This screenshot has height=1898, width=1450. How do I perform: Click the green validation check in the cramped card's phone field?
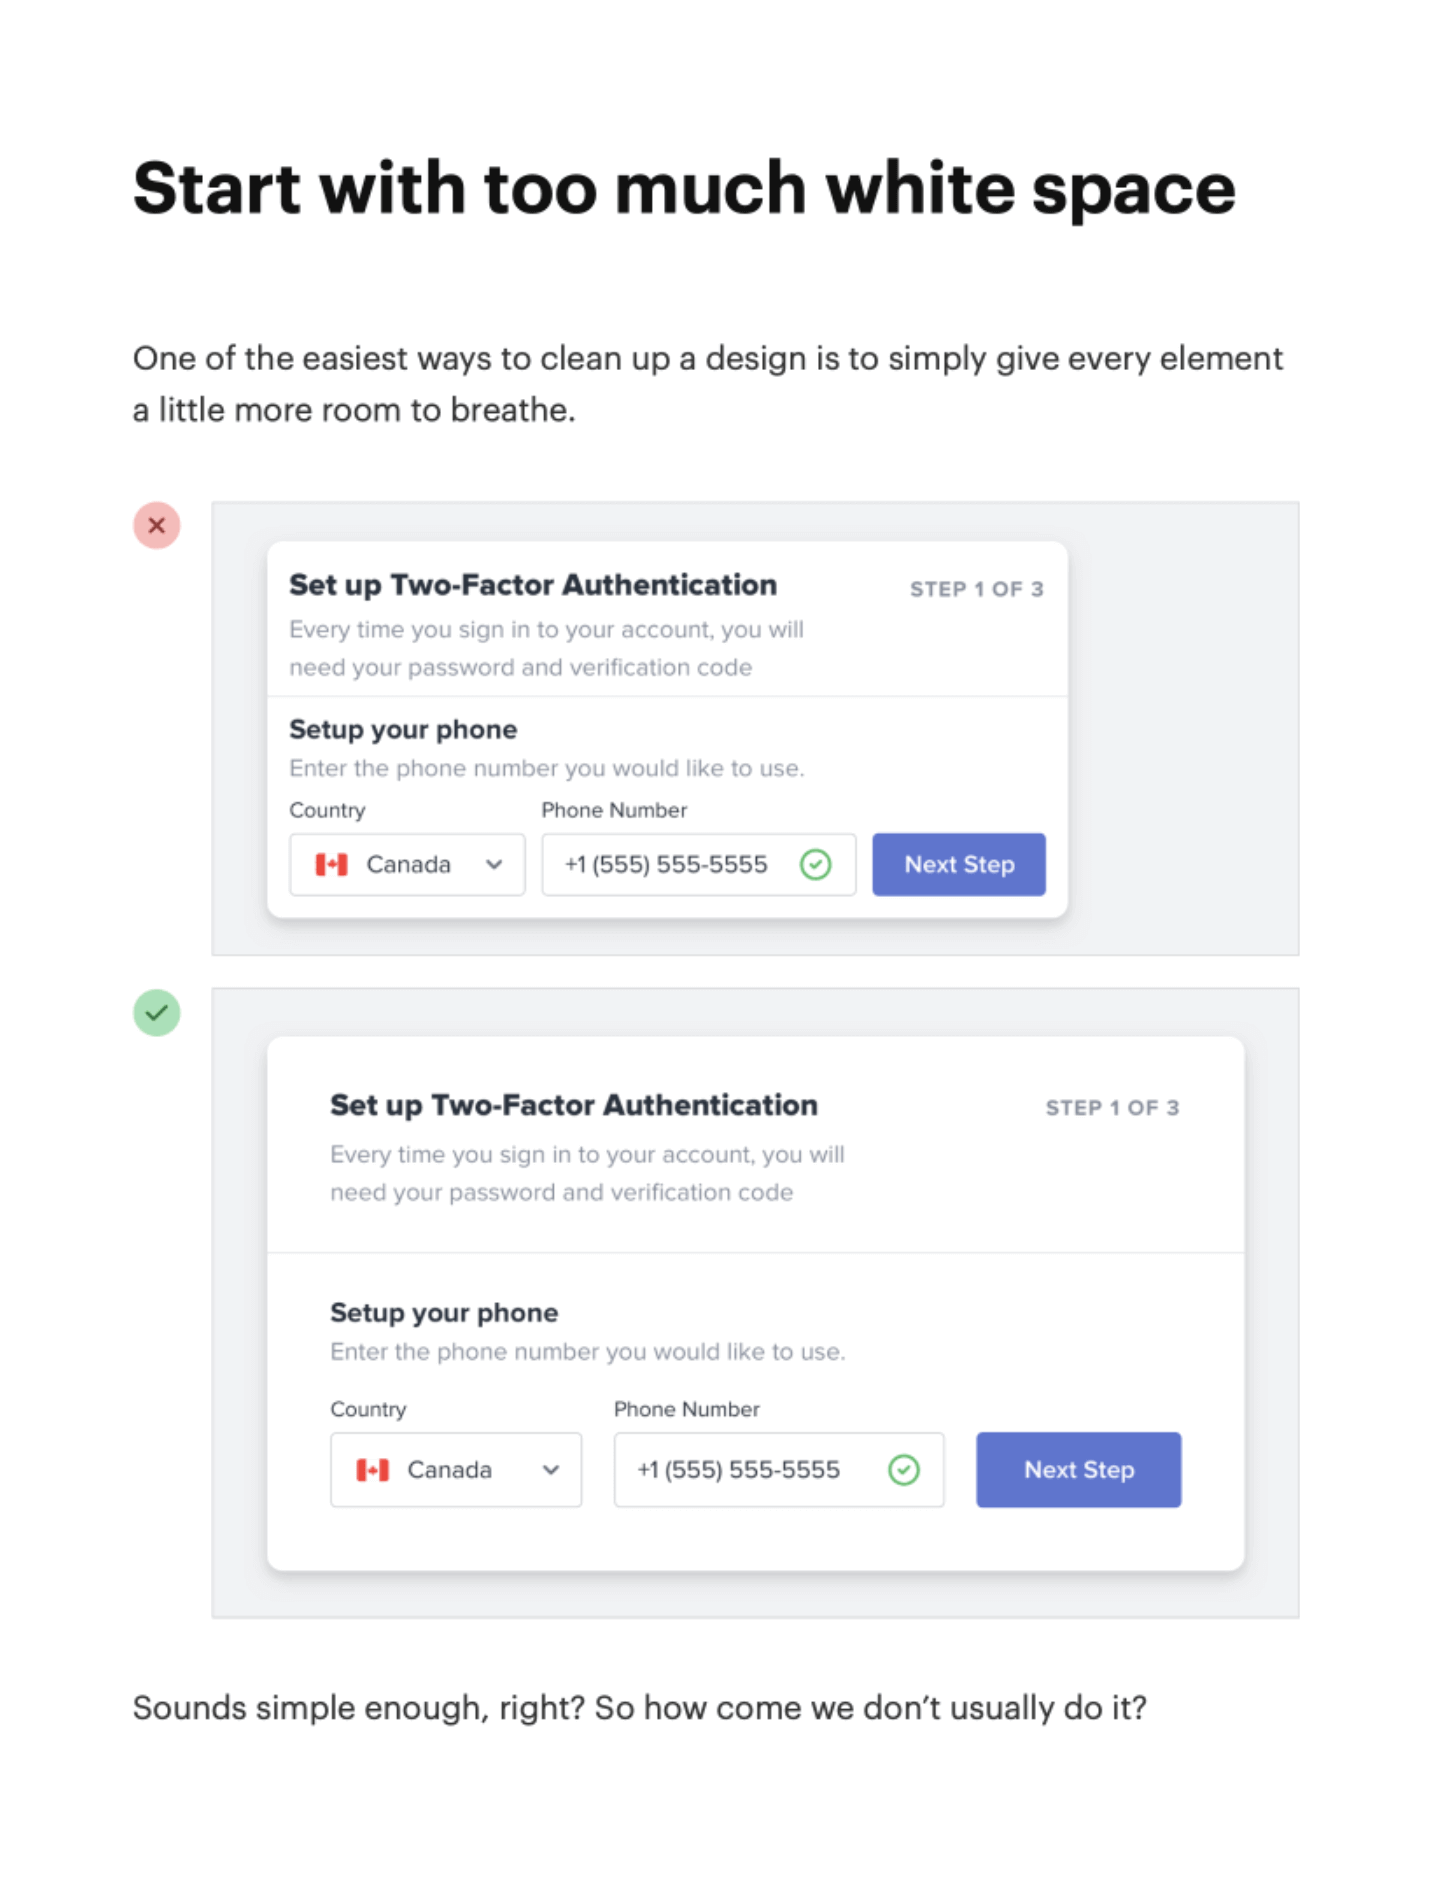point(815,864)
